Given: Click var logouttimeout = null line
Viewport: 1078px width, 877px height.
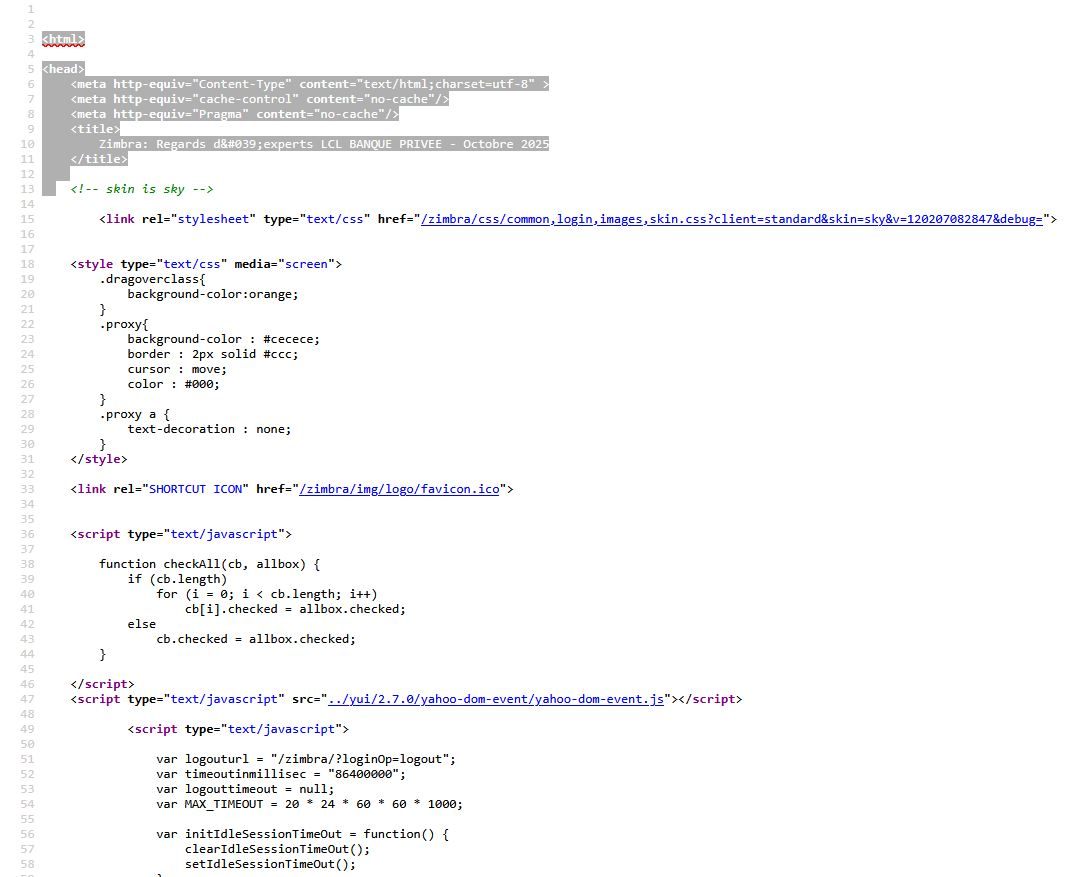Looking at the screenshot, I should [245, 790].
